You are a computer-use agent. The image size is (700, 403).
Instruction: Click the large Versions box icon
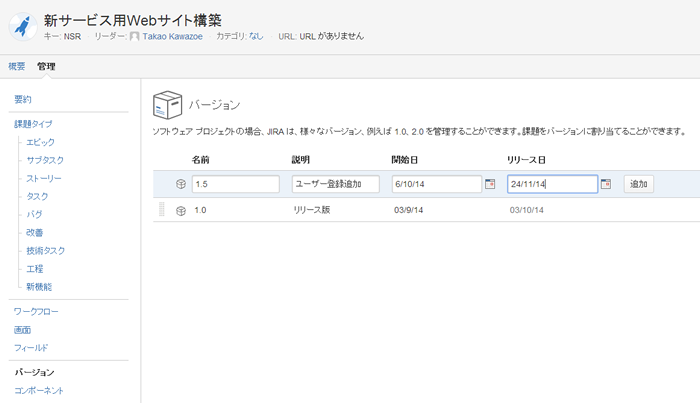pyautogui.click(x=167, y=104)
